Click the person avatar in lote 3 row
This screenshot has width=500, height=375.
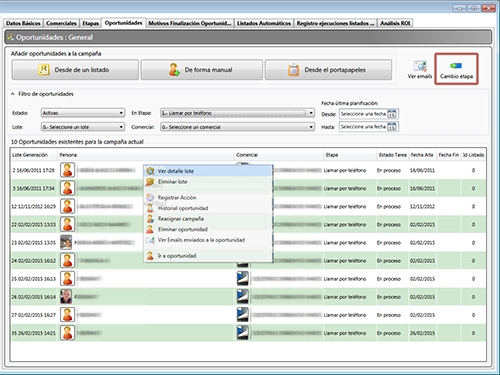(67, 188)
